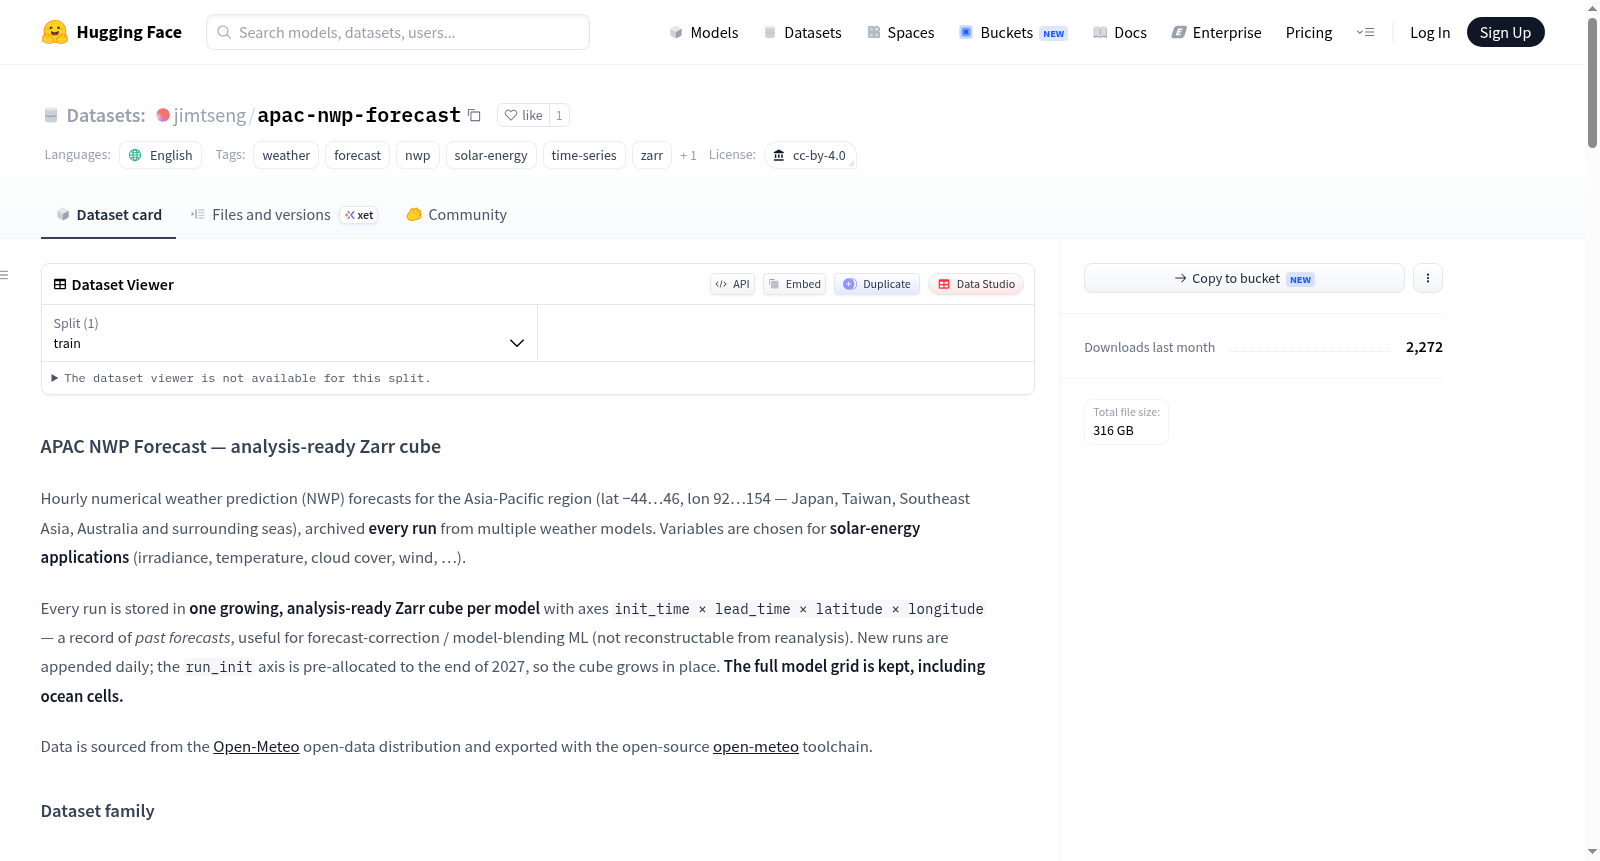The image size is (1600, 861).
Task: Filter by the nwp tag
Action: 418,155
